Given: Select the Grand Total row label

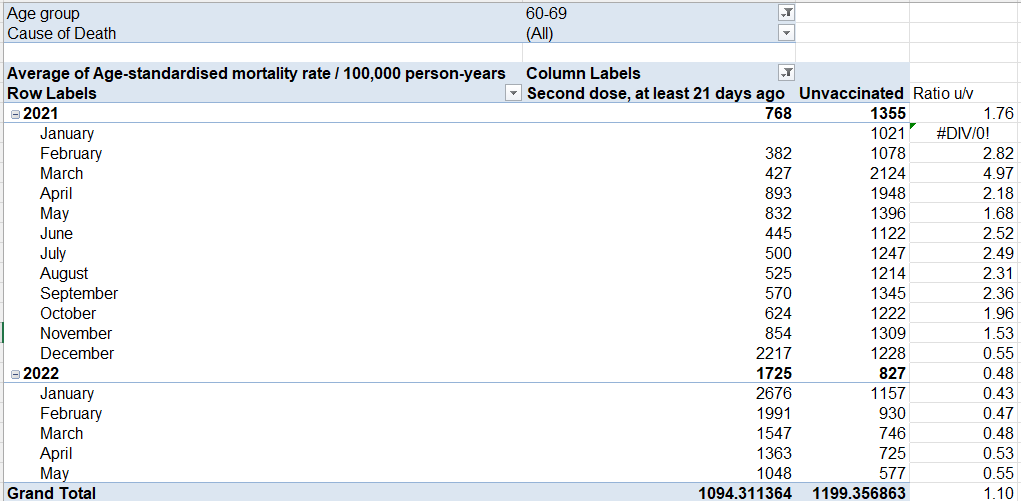Looking at the screenshot, I should click(263, 493).
